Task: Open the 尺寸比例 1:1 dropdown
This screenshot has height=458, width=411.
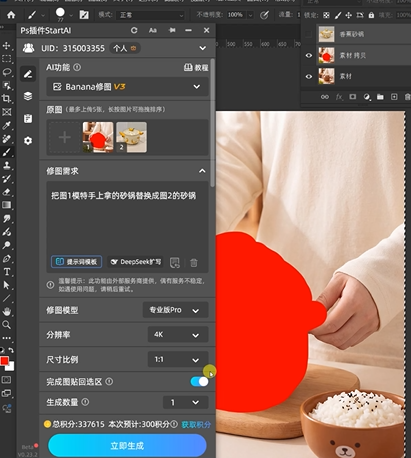Action: click(178, 359)
